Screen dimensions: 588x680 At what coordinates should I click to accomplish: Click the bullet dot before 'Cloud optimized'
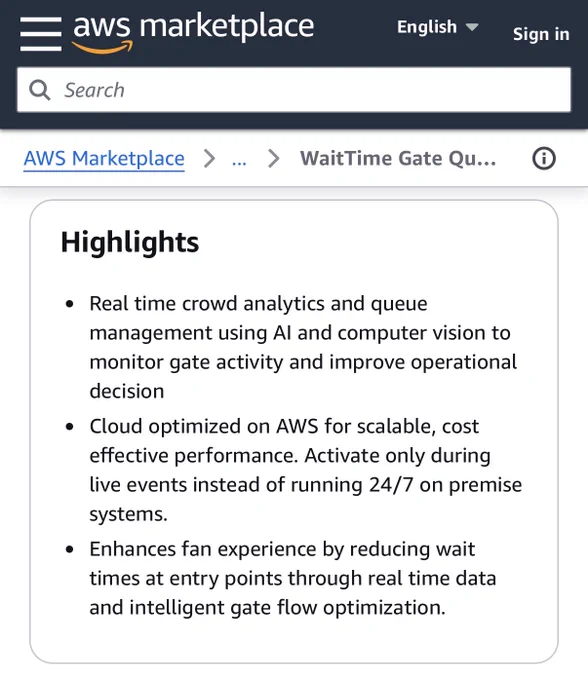point(69,427)
